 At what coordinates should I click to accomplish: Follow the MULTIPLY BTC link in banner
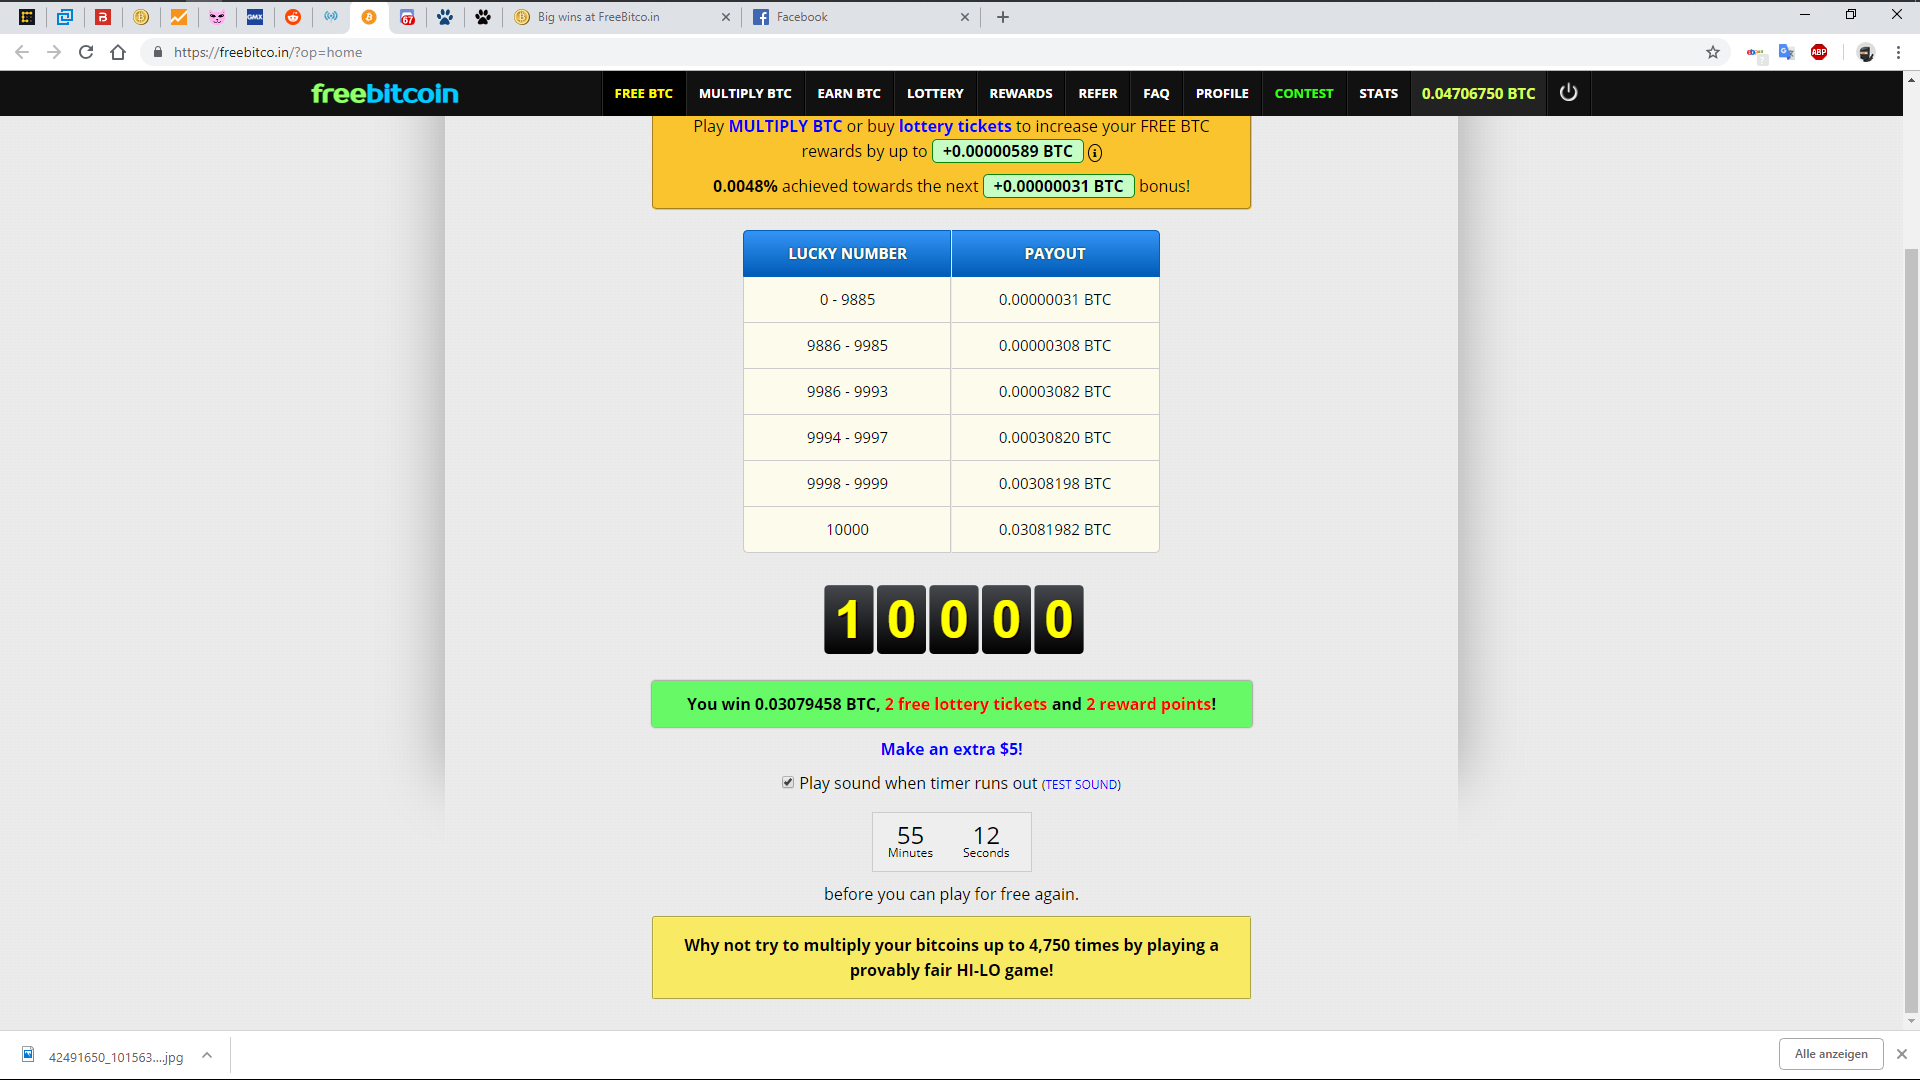(x=785, y=126)
